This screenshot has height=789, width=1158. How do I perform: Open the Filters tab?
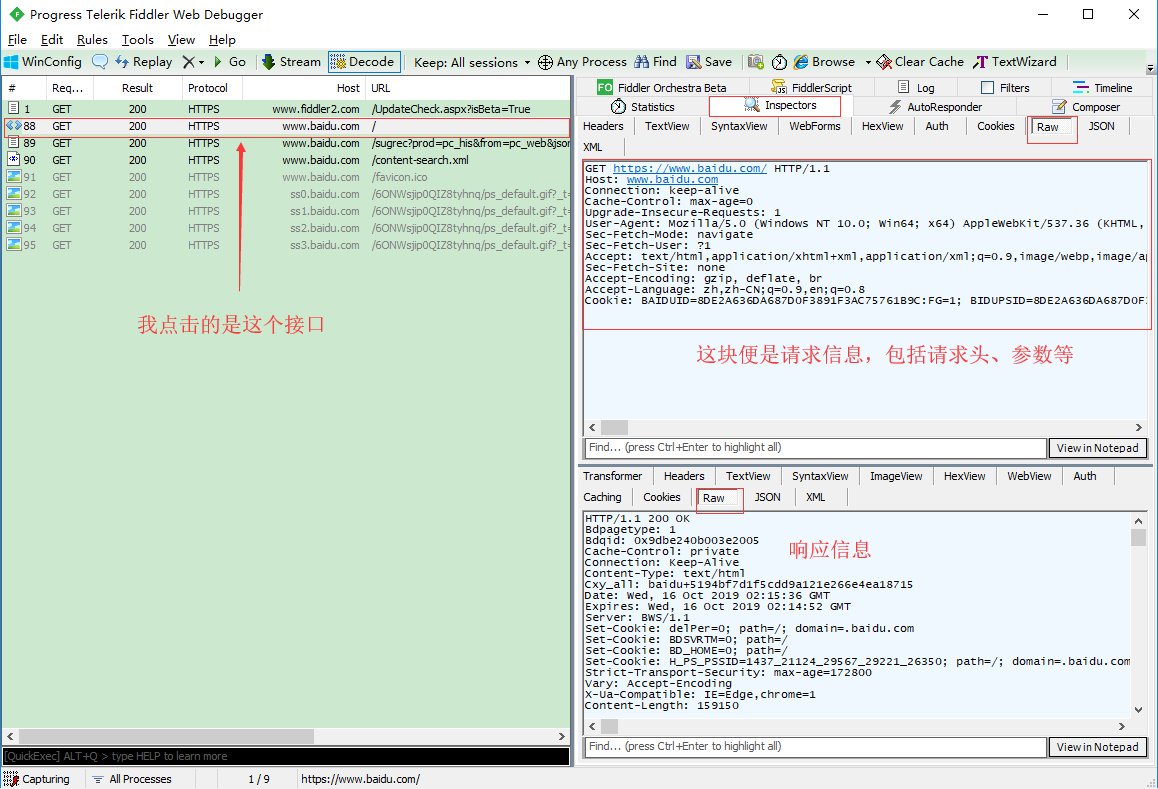pyautogui.click(x=1005, y=88)
